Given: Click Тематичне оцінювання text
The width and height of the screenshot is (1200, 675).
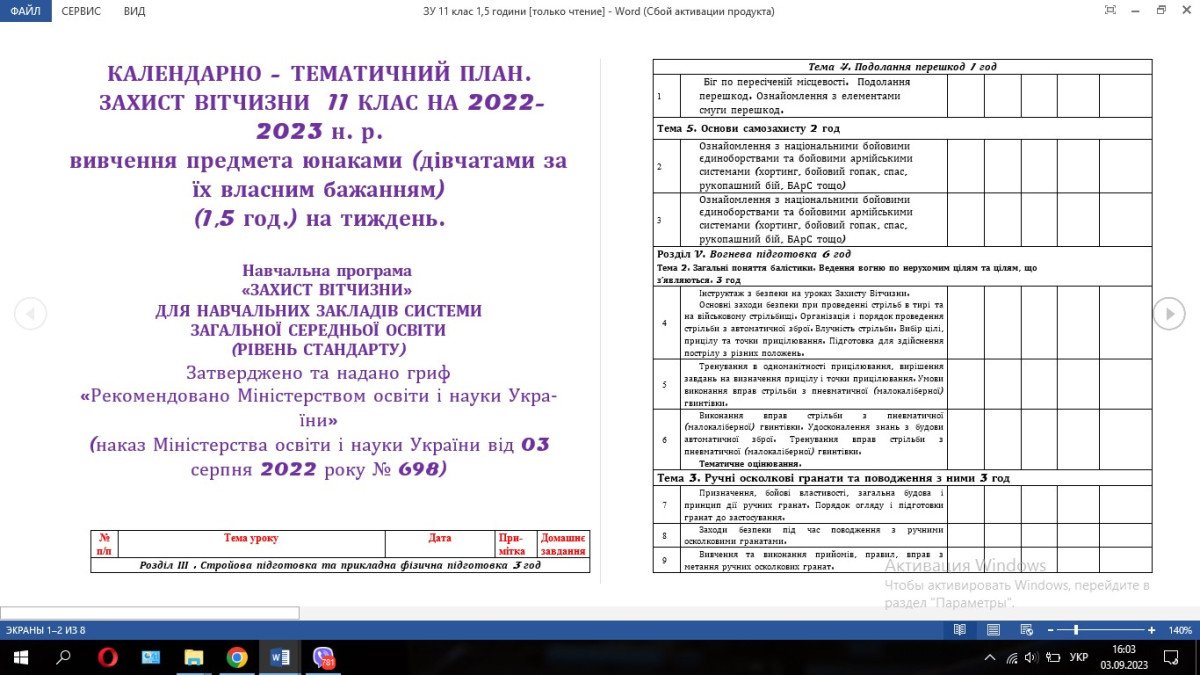Looking at the screenshot, I should 750,464.
